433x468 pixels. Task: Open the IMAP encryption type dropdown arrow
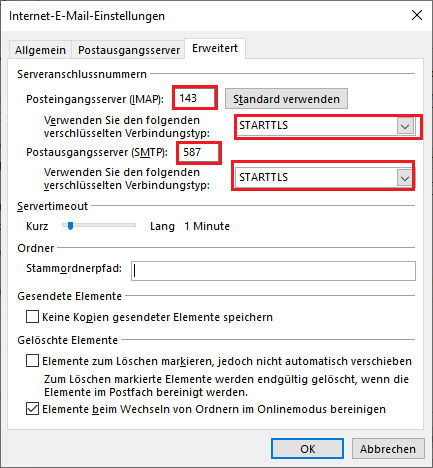click(x=405, y=126)
